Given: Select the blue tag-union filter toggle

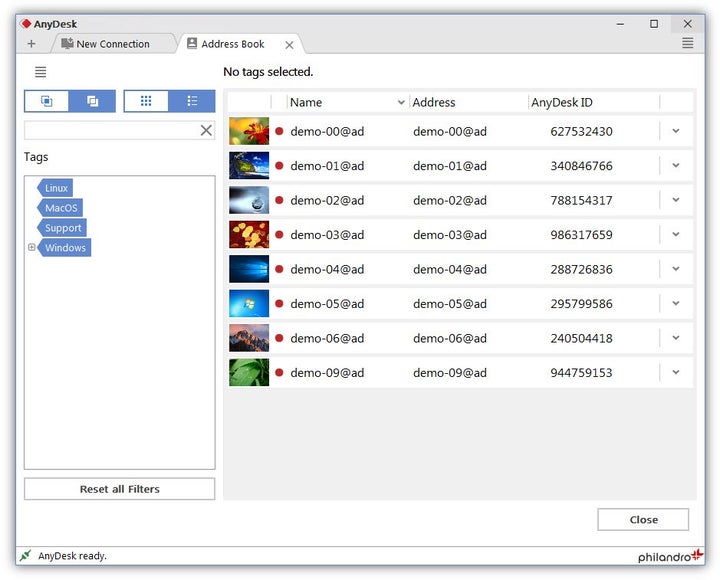Looking at the screenshot, I should coord(92,101).
